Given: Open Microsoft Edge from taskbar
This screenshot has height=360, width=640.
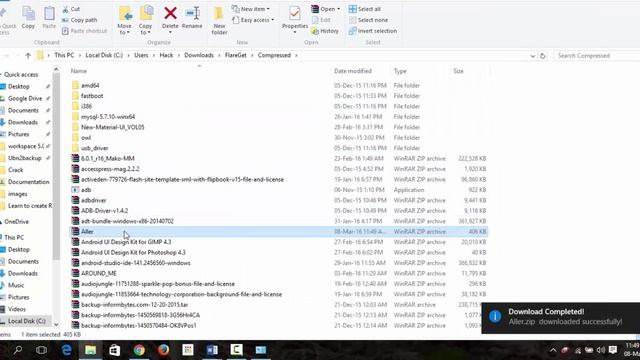Looking at the screenshot, I should coord(66,350).
